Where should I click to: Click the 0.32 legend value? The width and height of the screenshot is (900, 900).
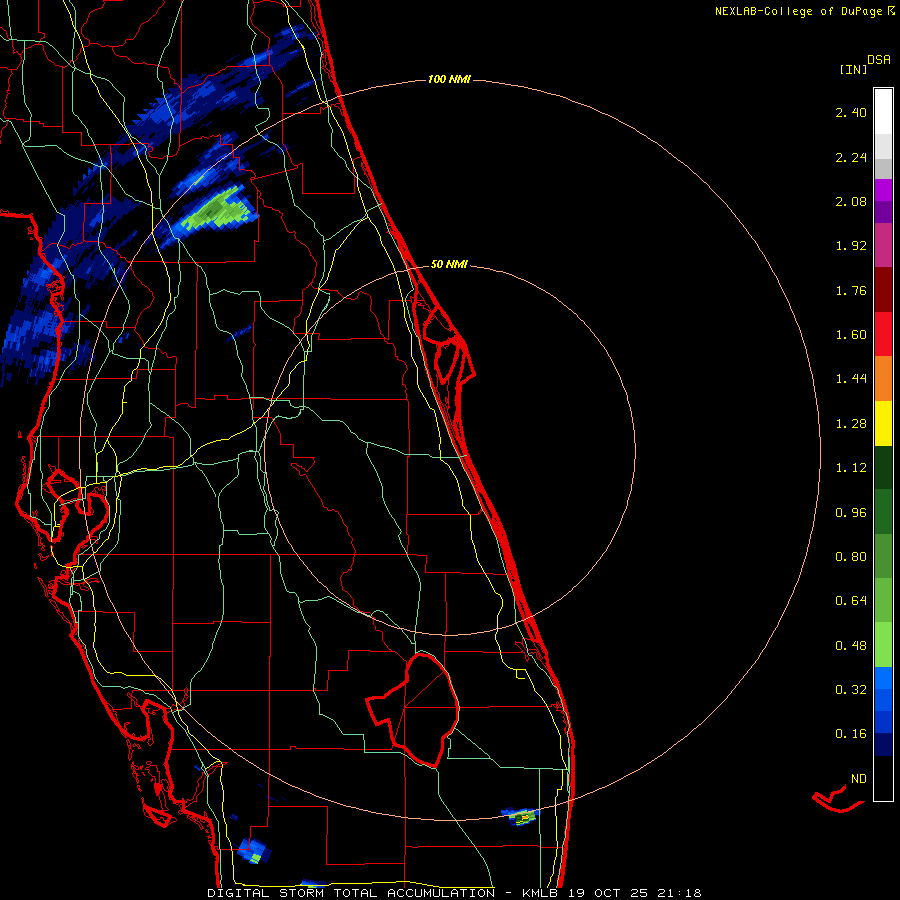[x=851, y=690]
